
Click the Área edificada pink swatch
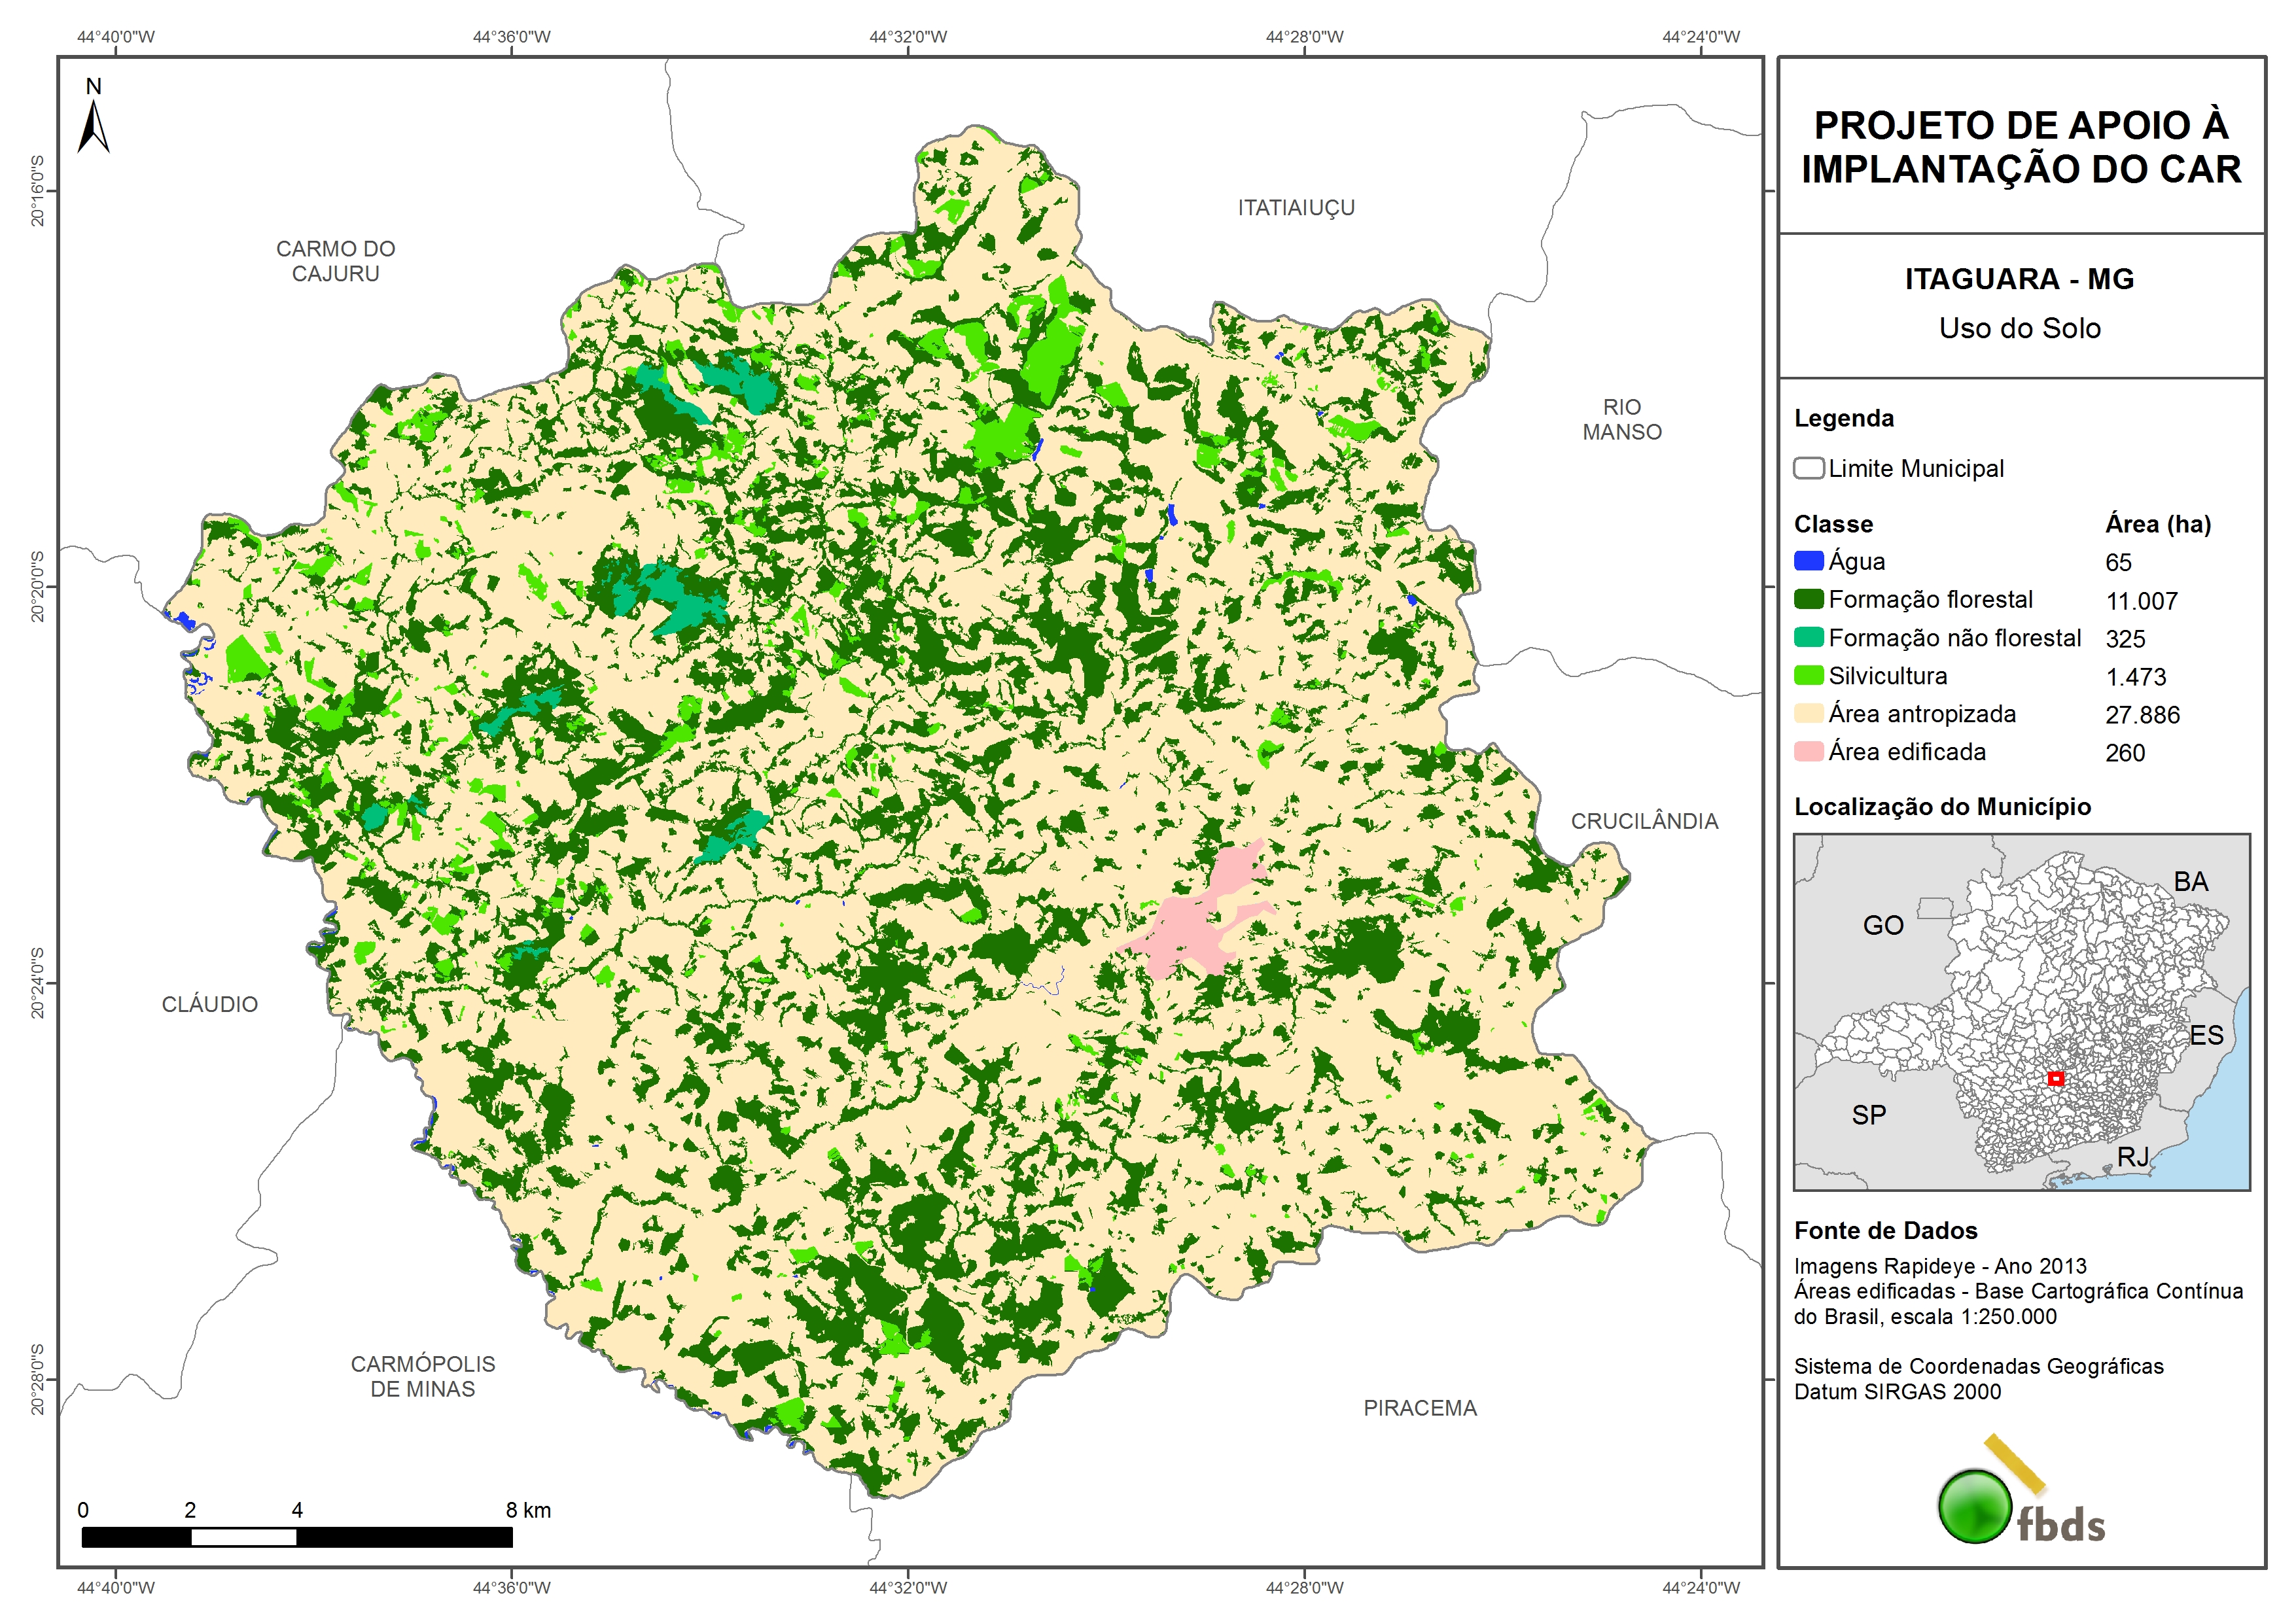[1808, 751]
